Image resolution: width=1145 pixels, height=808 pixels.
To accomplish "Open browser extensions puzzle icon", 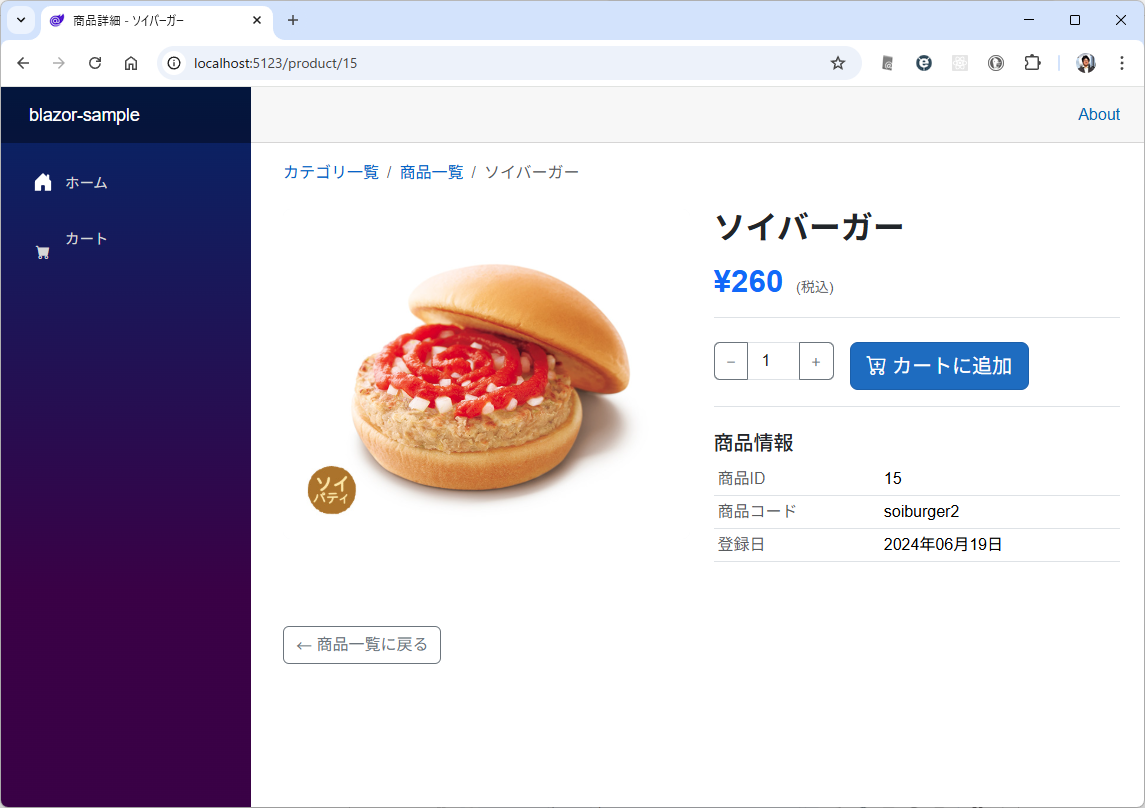I will coord(1032,64).
